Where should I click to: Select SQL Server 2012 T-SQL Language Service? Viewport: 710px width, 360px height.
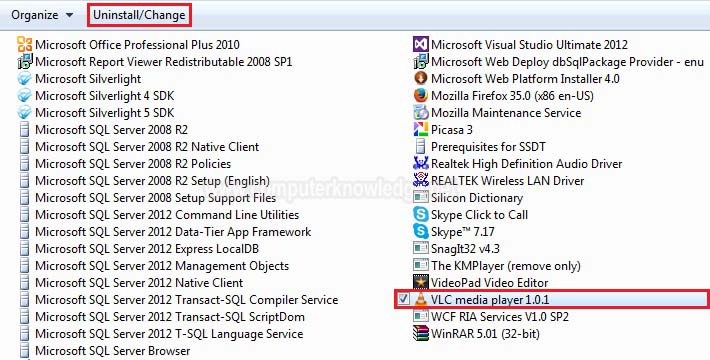[169, 334]
